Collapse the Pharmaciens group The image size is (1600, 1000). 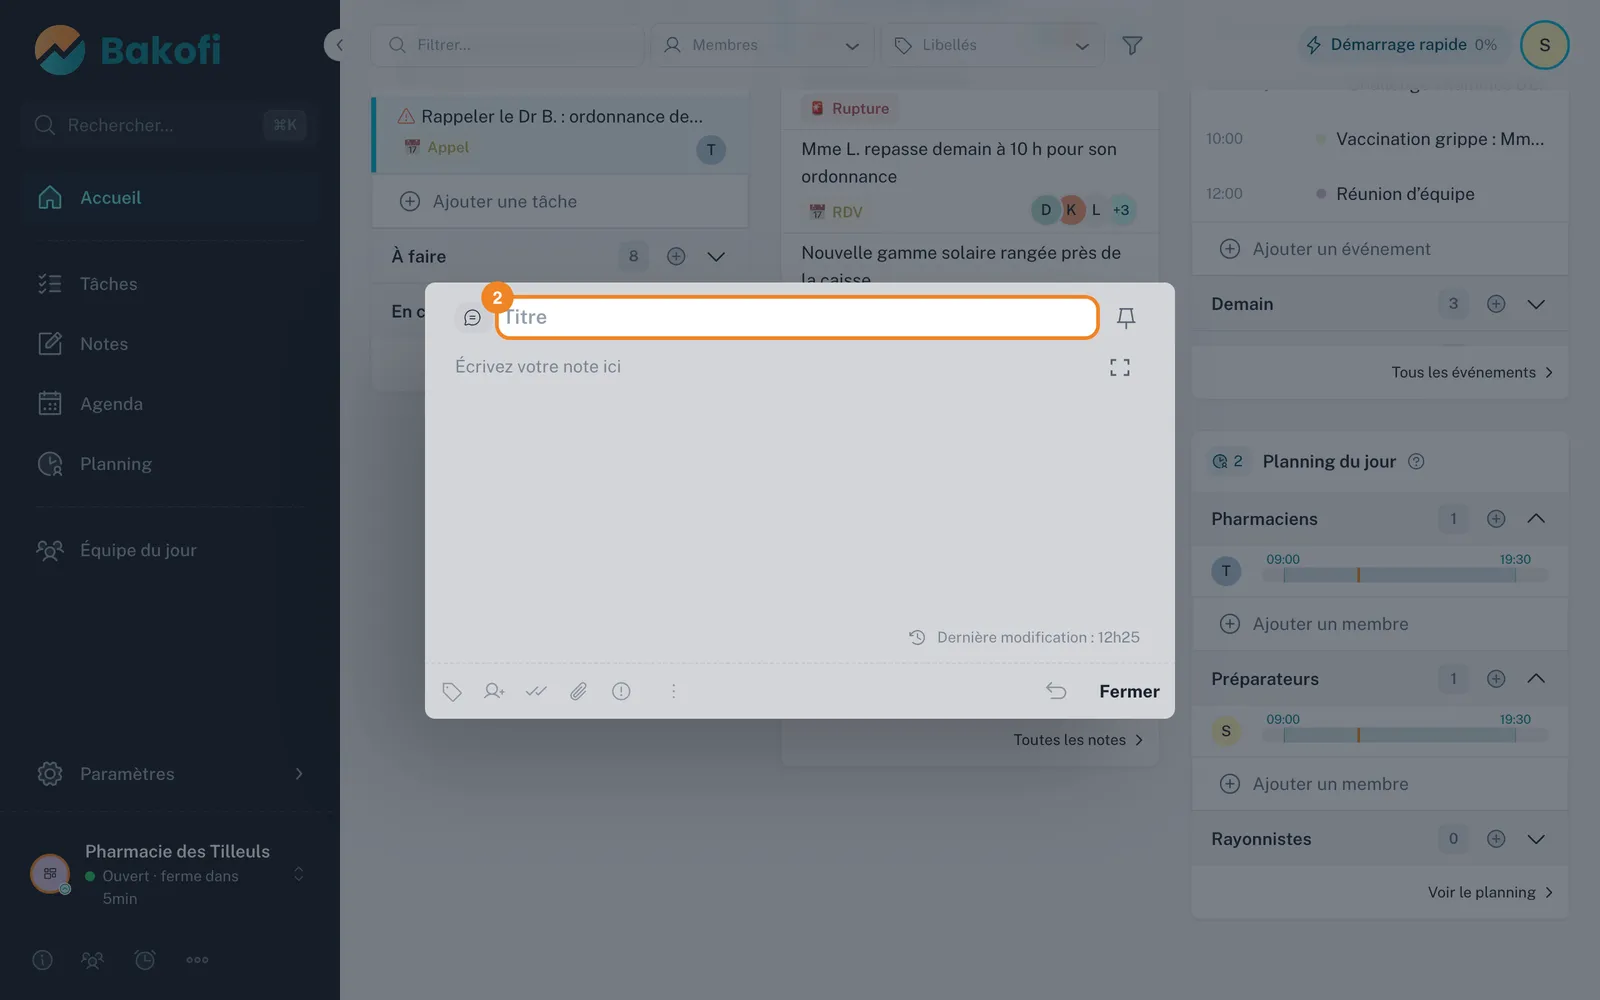(x=1536, y=519)
